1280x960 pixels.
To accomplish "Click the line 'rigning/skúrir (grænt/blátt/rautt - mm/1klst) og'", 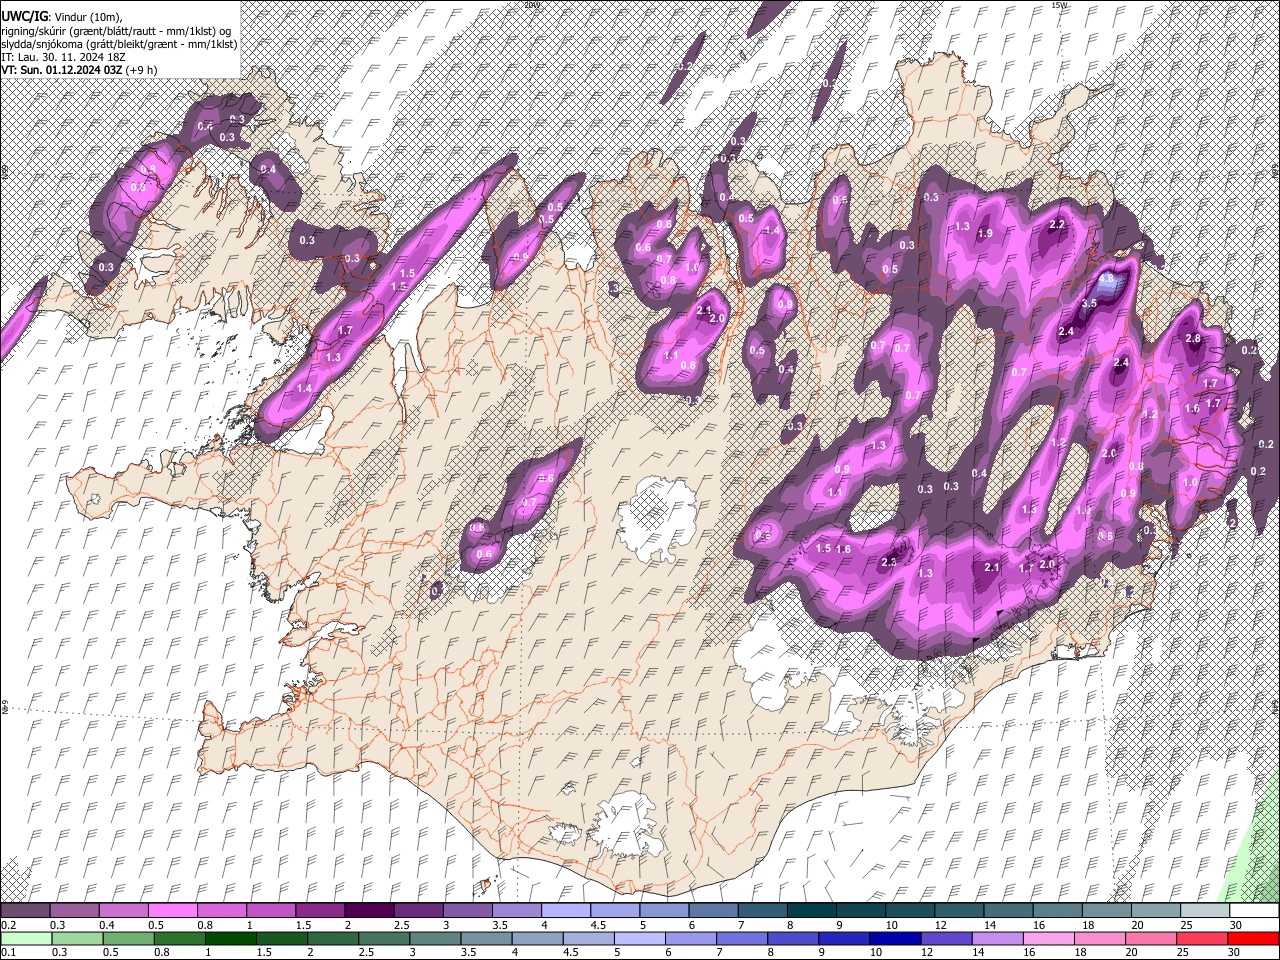I will 117,30.
